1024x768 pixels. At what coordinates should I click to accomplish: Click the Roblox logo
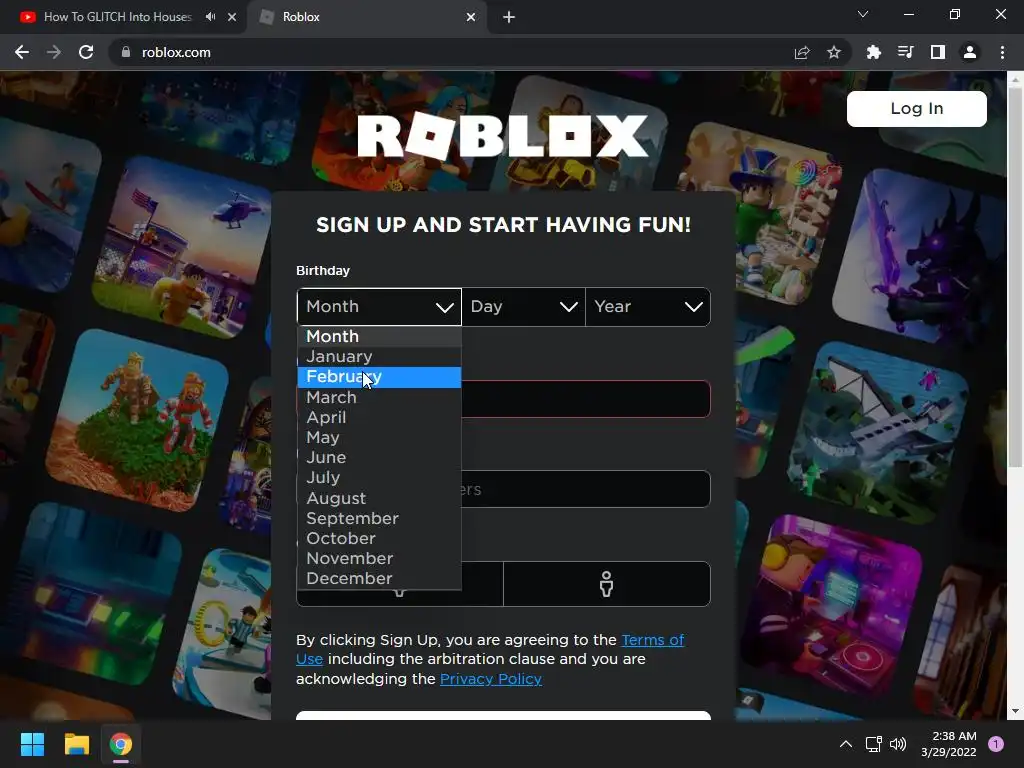click(x=503, y=136)
